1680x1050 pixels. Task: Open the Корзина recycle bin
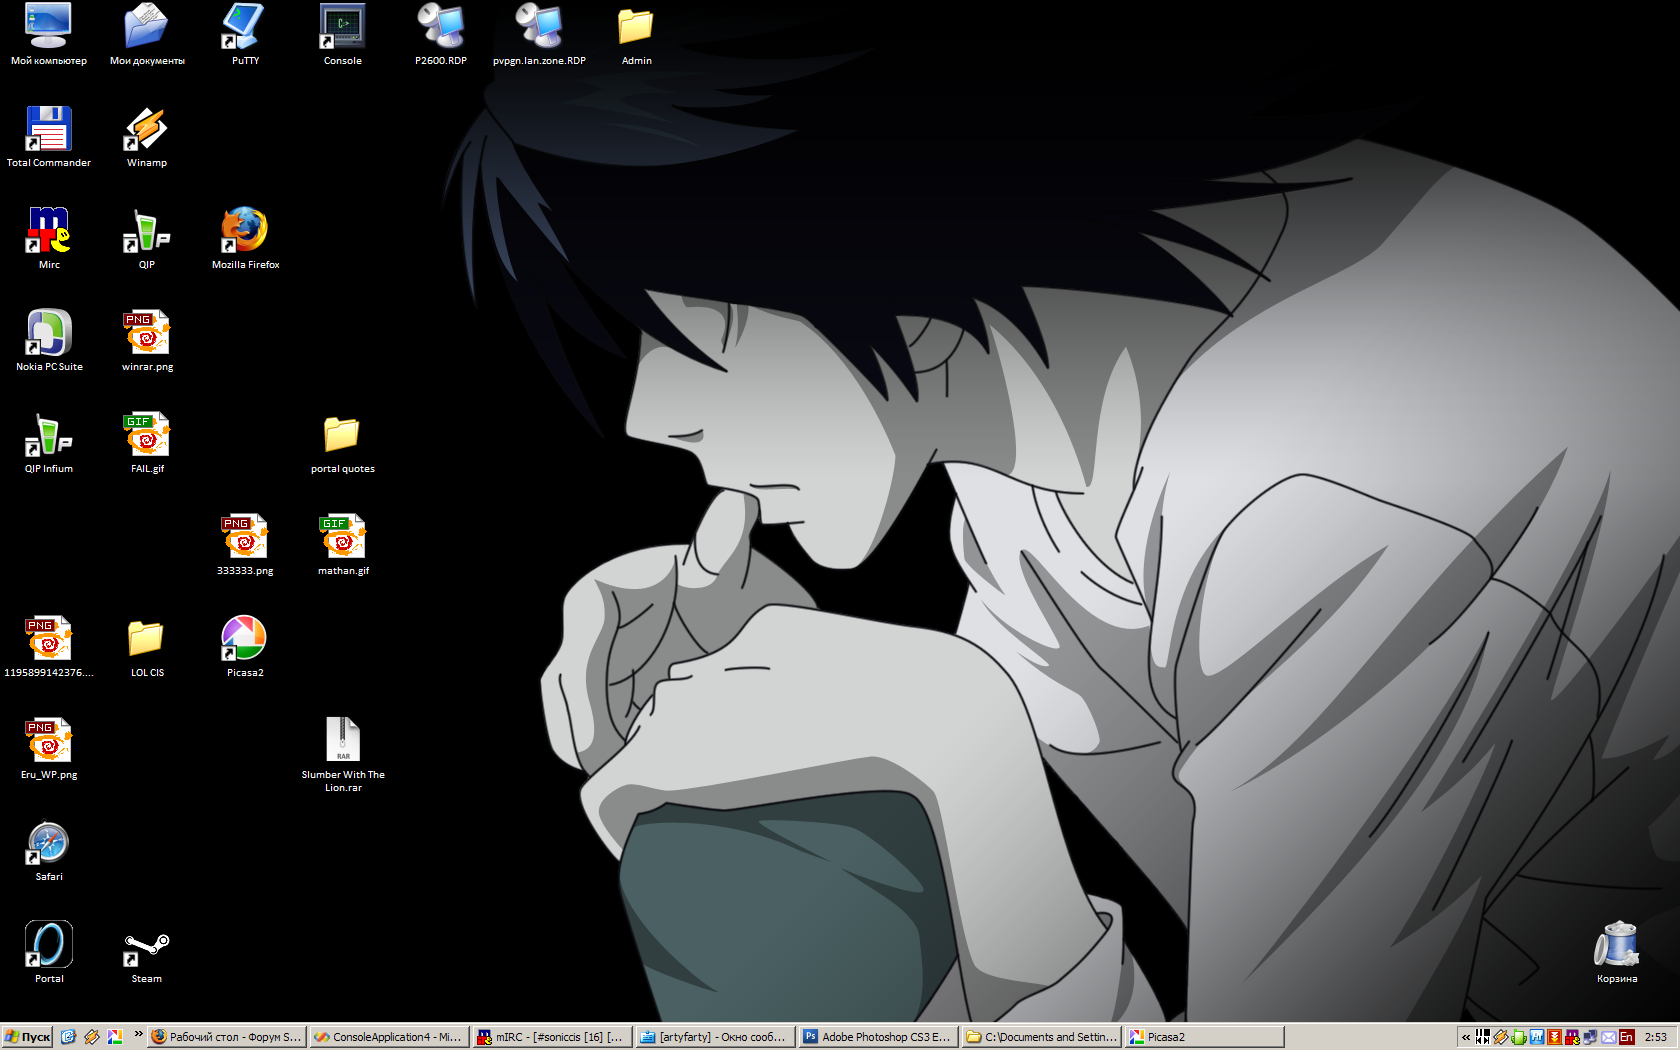1617,953
